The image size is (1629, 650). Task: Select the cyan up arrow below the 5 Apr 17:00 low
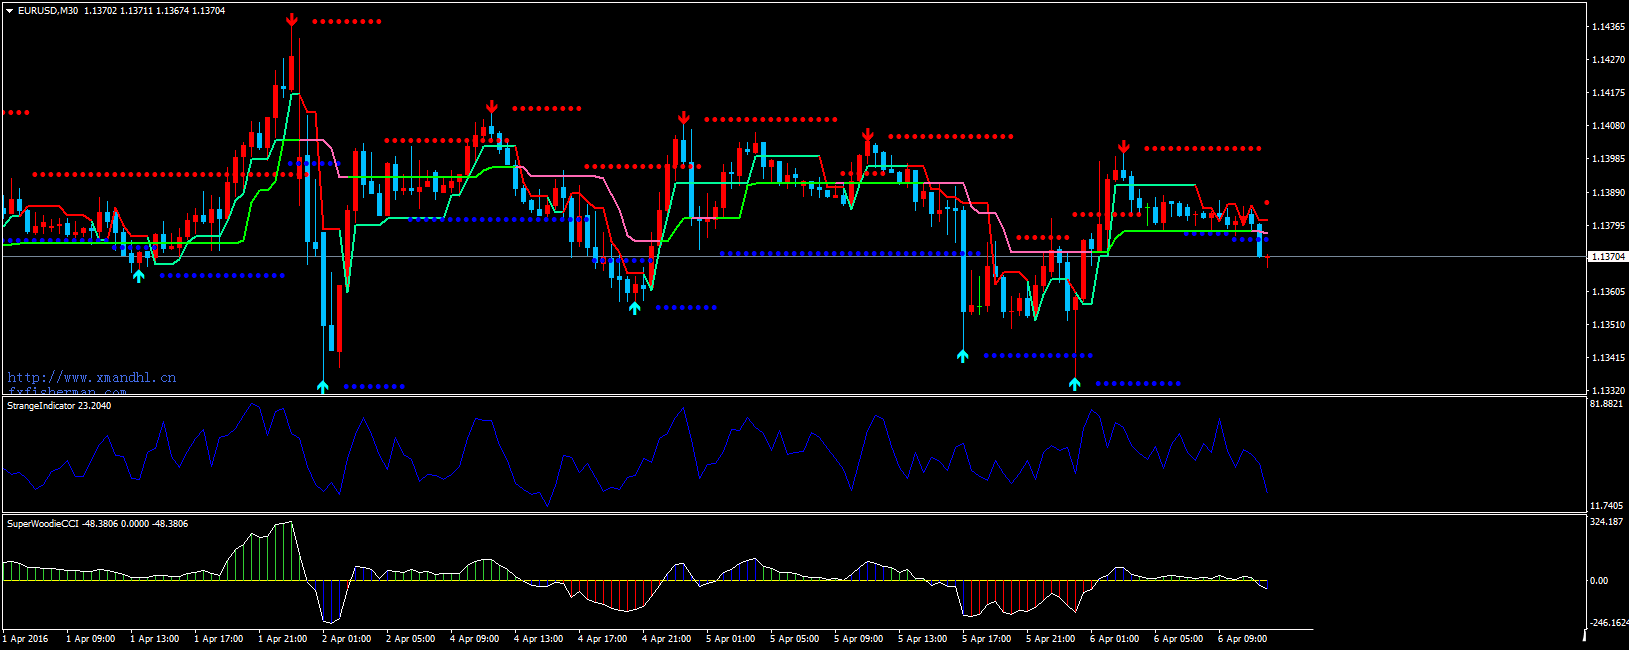[x=962, y=355]
